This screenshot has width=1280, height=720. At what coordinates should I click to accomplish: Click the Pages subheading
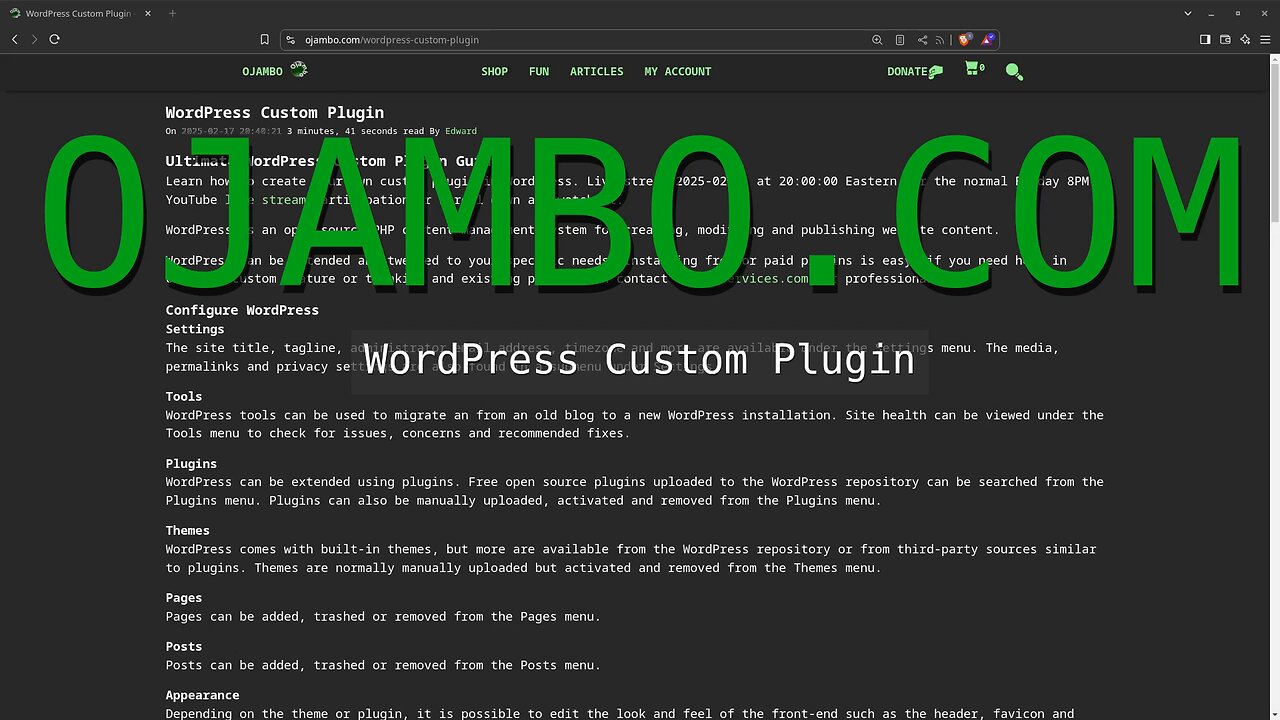184,597
